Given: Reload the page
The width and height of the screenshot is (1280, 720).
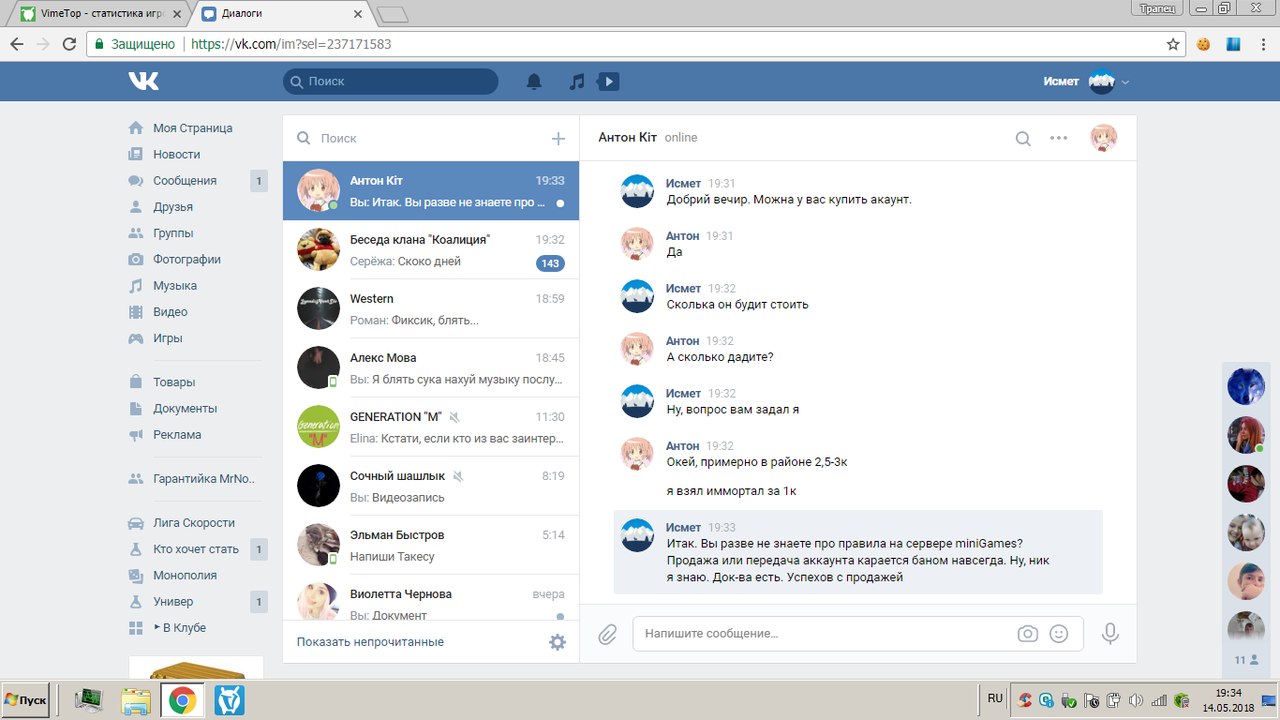Looking at the screenshot, I should coord(69,44).
